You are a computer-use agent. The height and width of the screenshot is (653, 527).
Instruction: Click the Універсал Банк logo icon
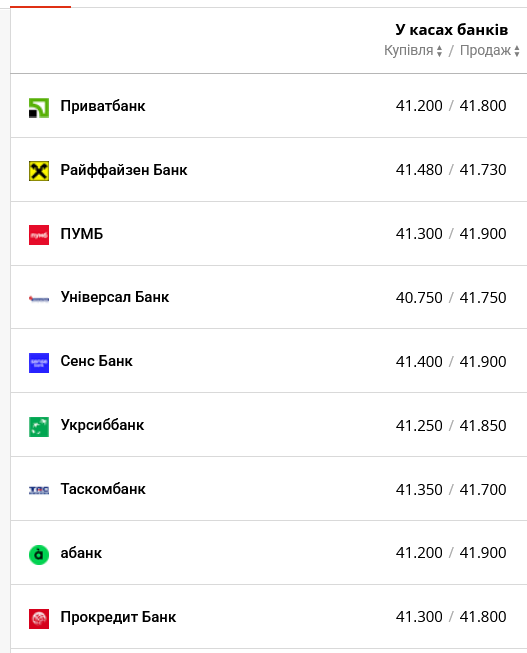click(x=39, y=299)
